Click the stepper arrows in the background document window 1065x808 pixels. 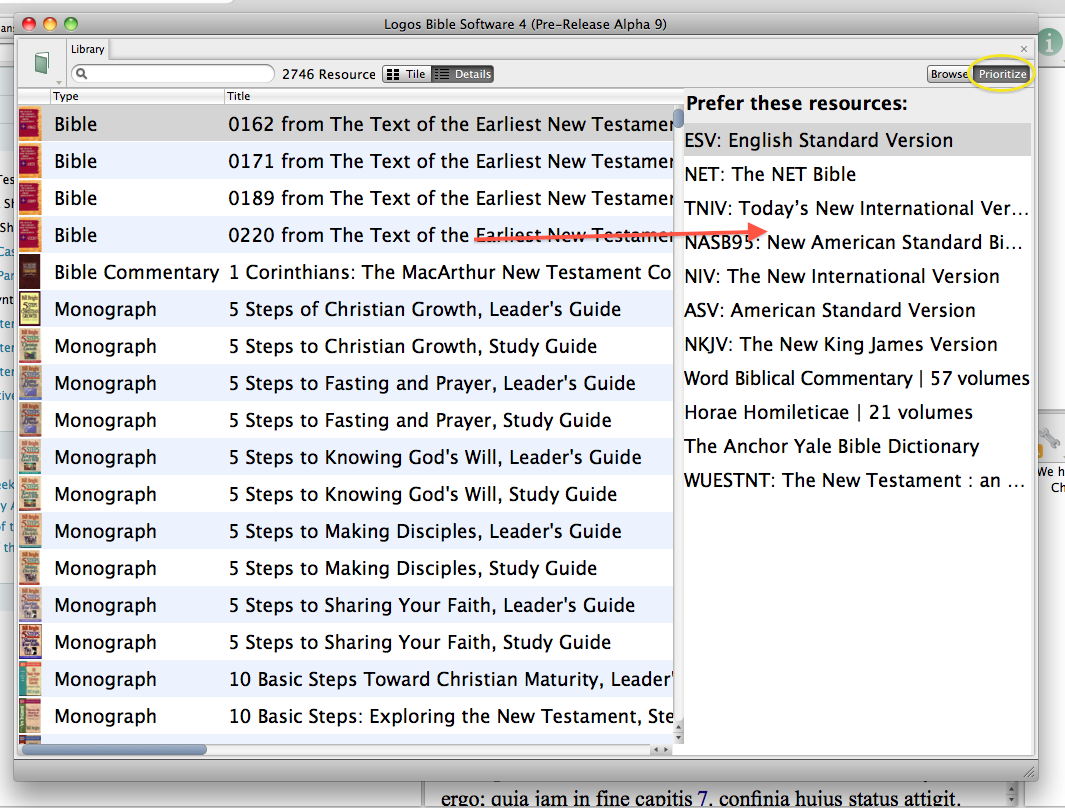tap(1012, 792)
